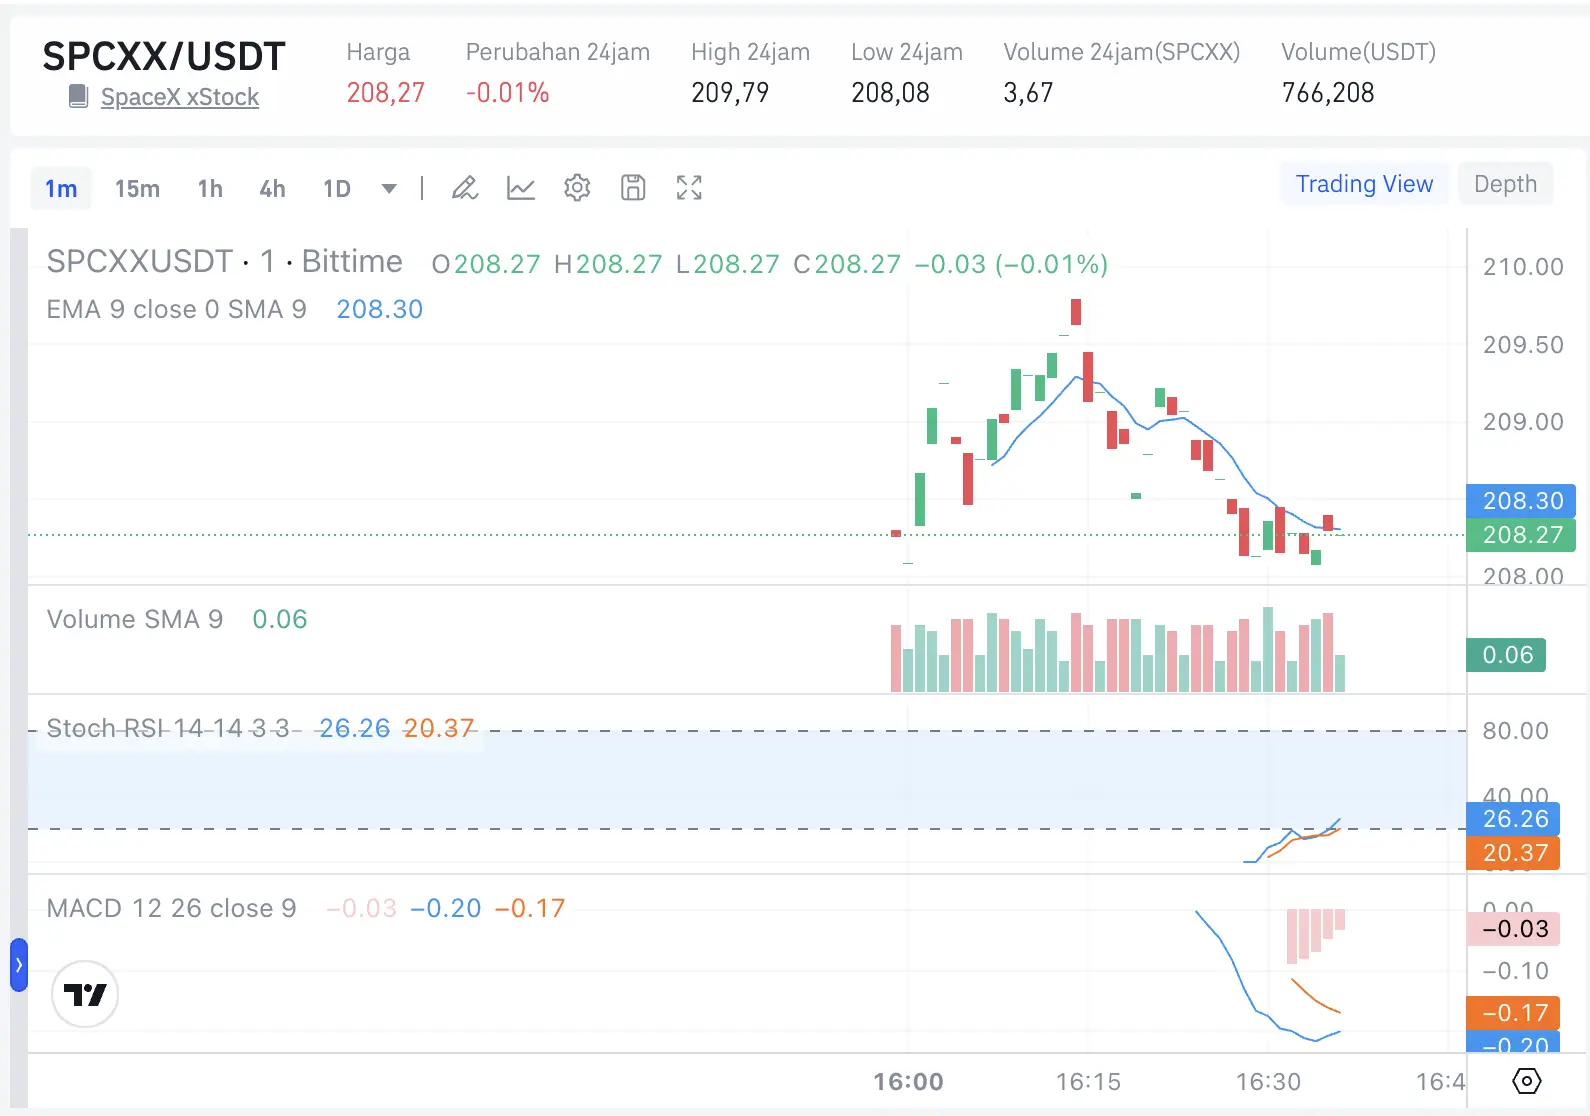Click the 26.26 blue Stoch RSI axis label
1590x1116 pixels.
click(x=1514, y=819)
